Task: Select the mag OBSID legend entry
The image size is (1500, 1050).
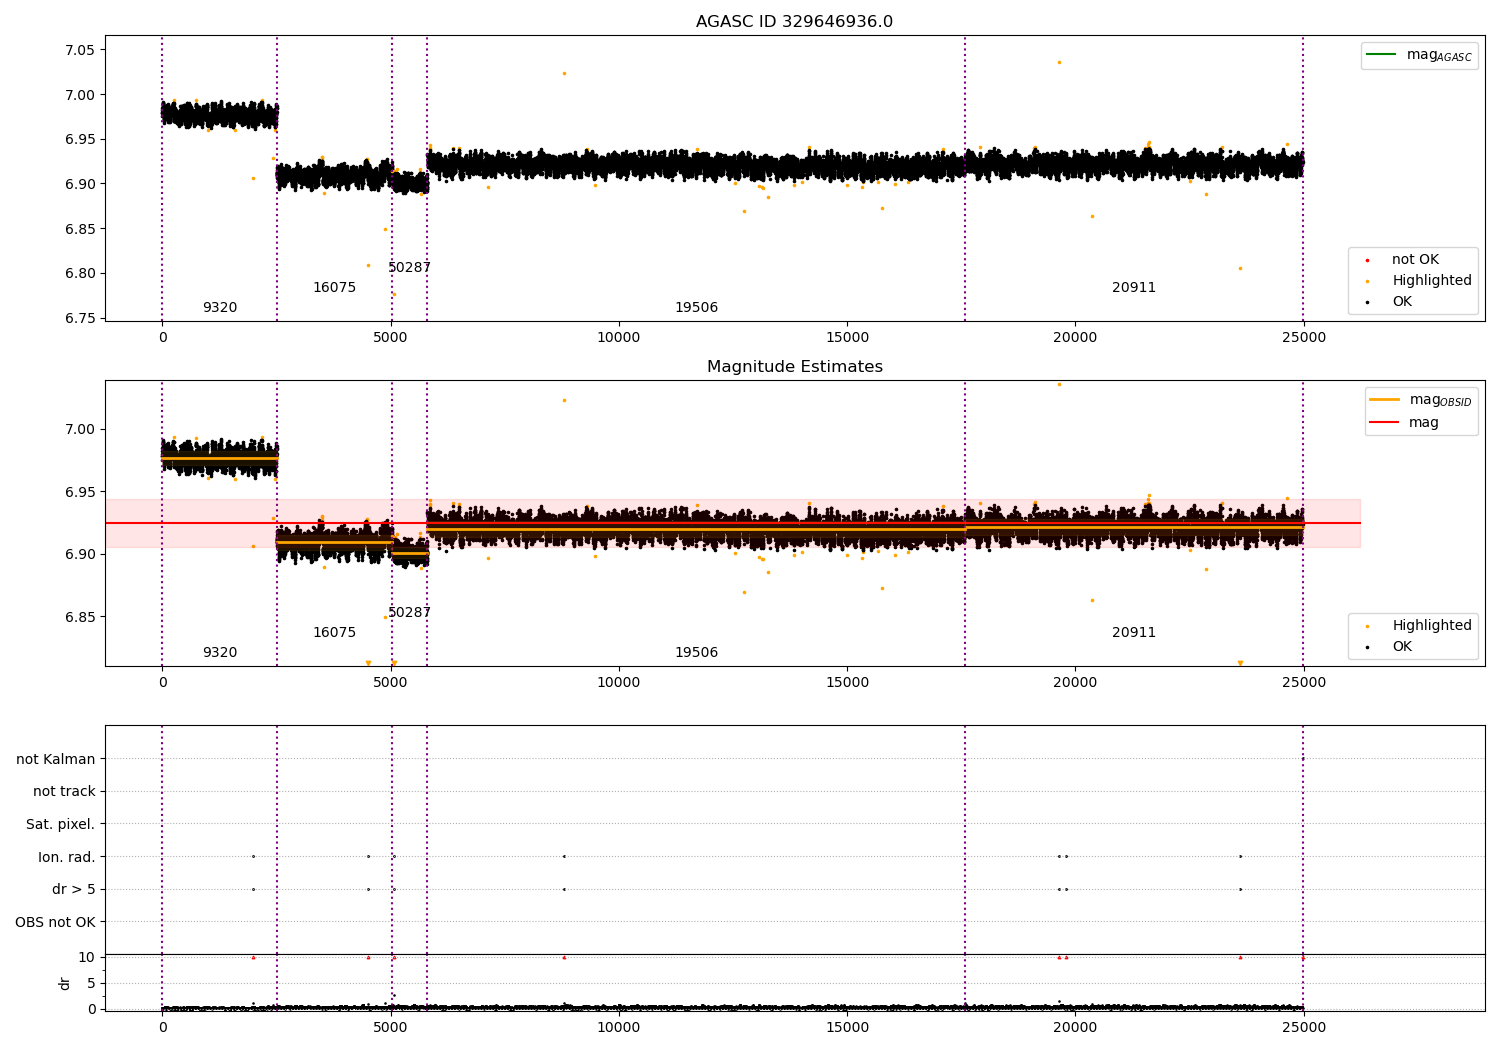Action: (x=1420, y=400)
